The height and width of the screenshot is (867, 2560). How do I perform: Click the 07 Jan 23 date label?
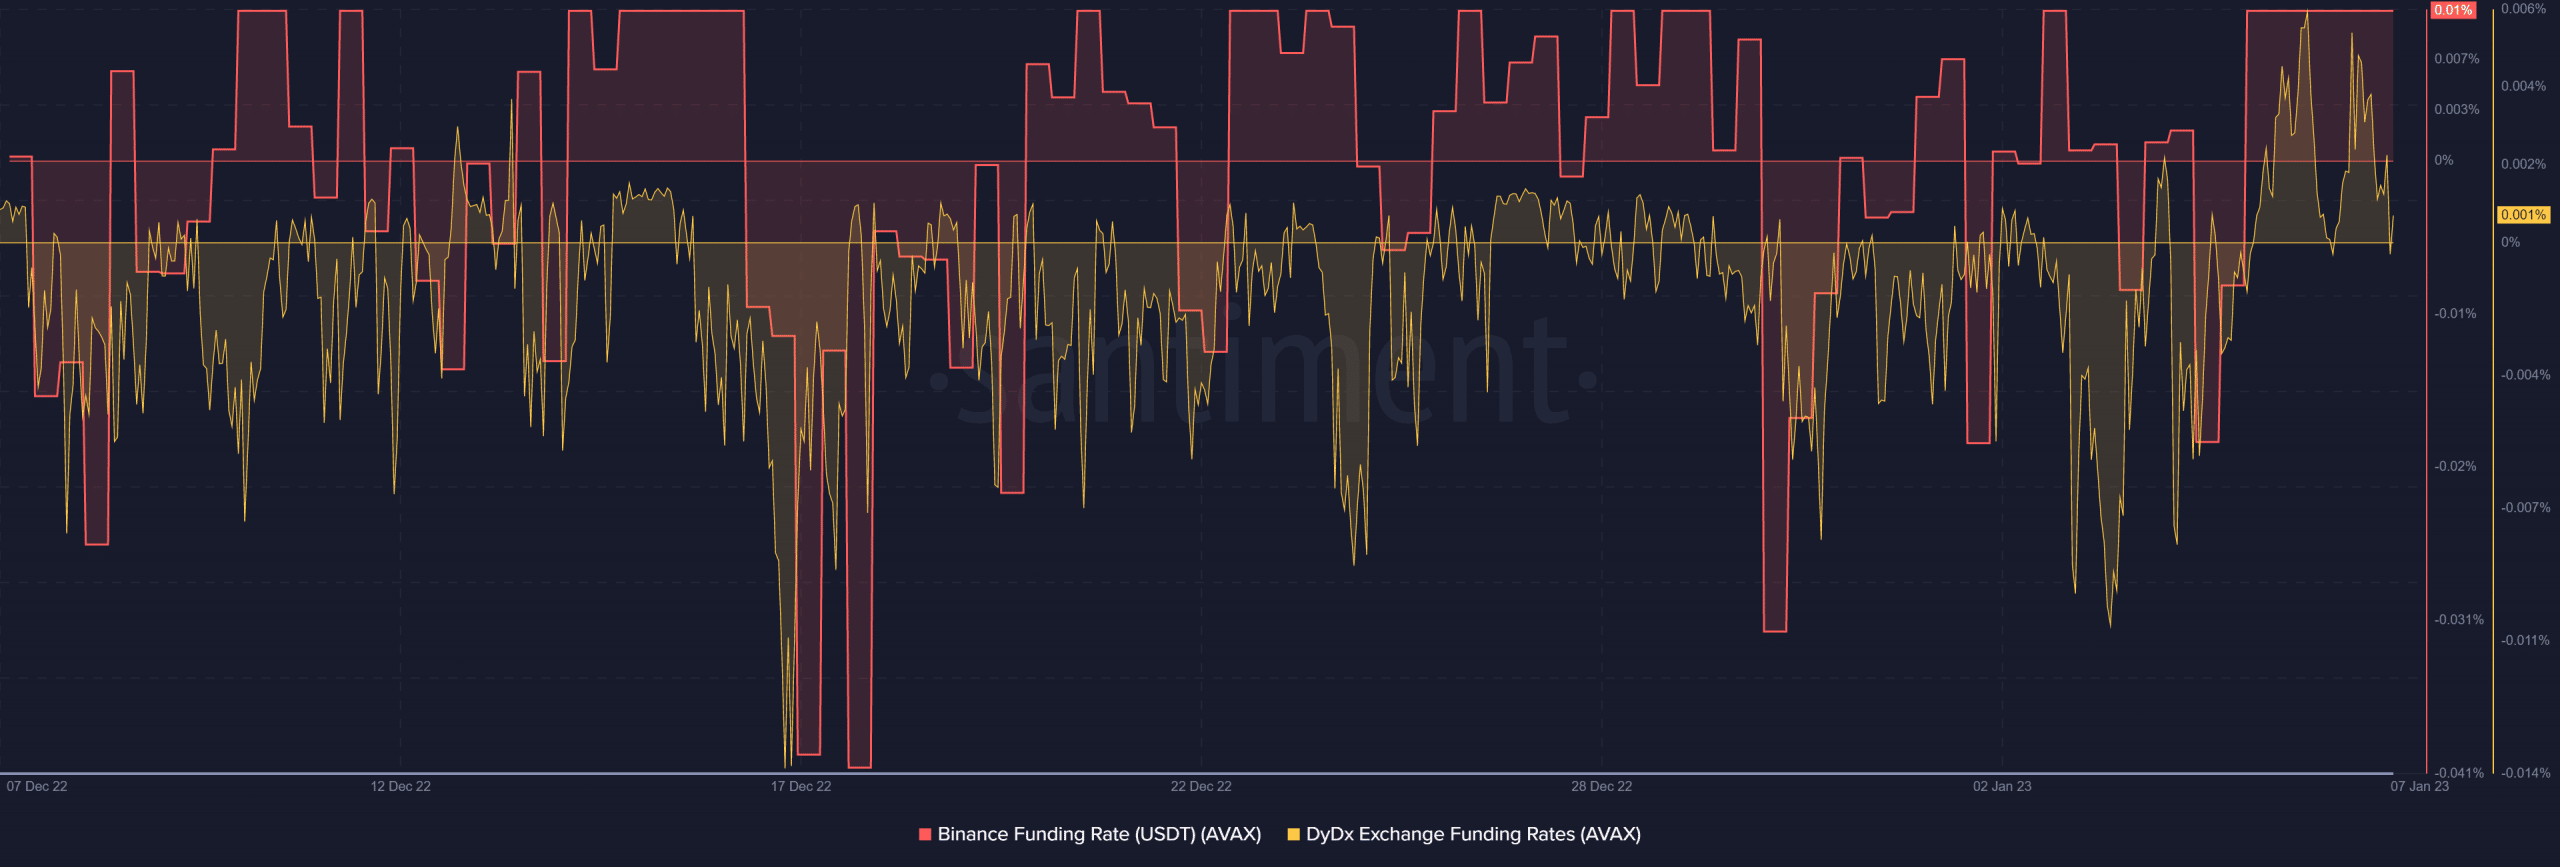click(2419, 786)
